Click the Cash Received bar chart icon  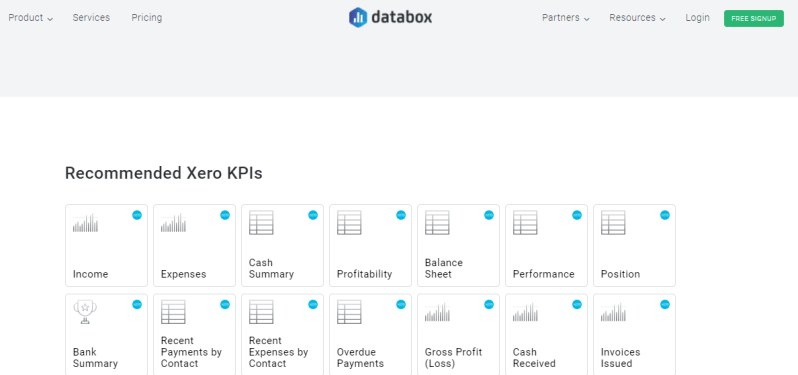(x=526, y=312)
